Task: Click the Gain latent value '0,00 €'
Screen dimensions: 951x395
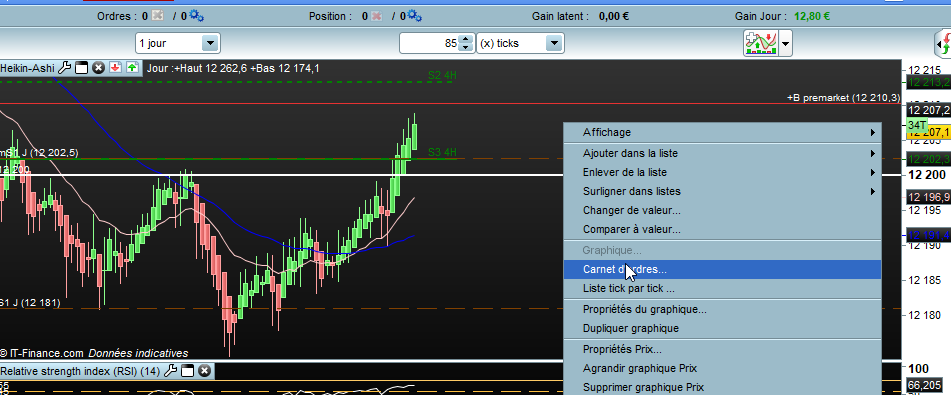Action: pos(614,16)
